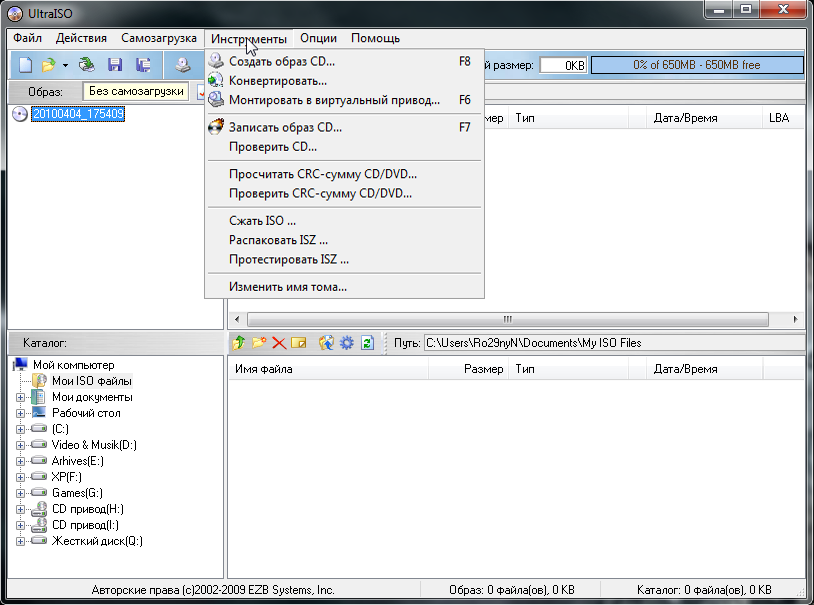
Task: Choose Изменить имя тома... menu entry
Action: pyautogui.click(x=344, y=287)
